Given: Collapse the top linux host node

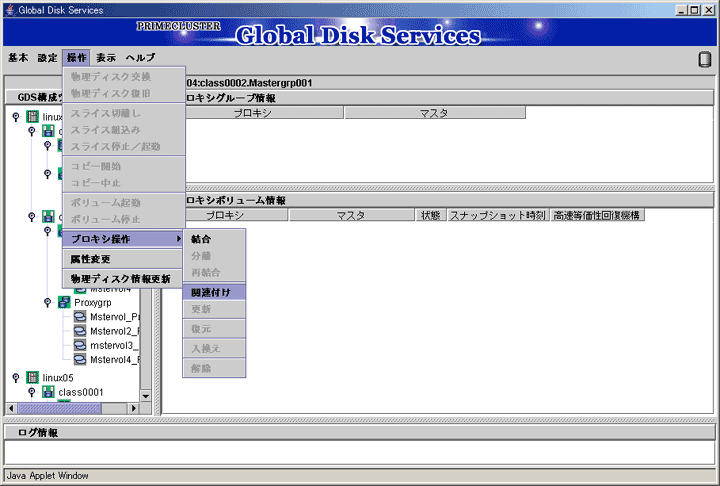Looking at the screenshot, I should pos(16,117).
